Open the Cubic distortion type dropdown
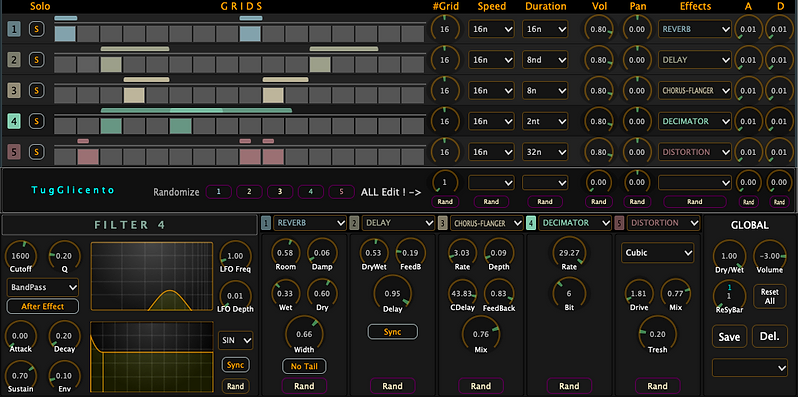Screen dimensions: 798x397 click(x=658, y=253)
